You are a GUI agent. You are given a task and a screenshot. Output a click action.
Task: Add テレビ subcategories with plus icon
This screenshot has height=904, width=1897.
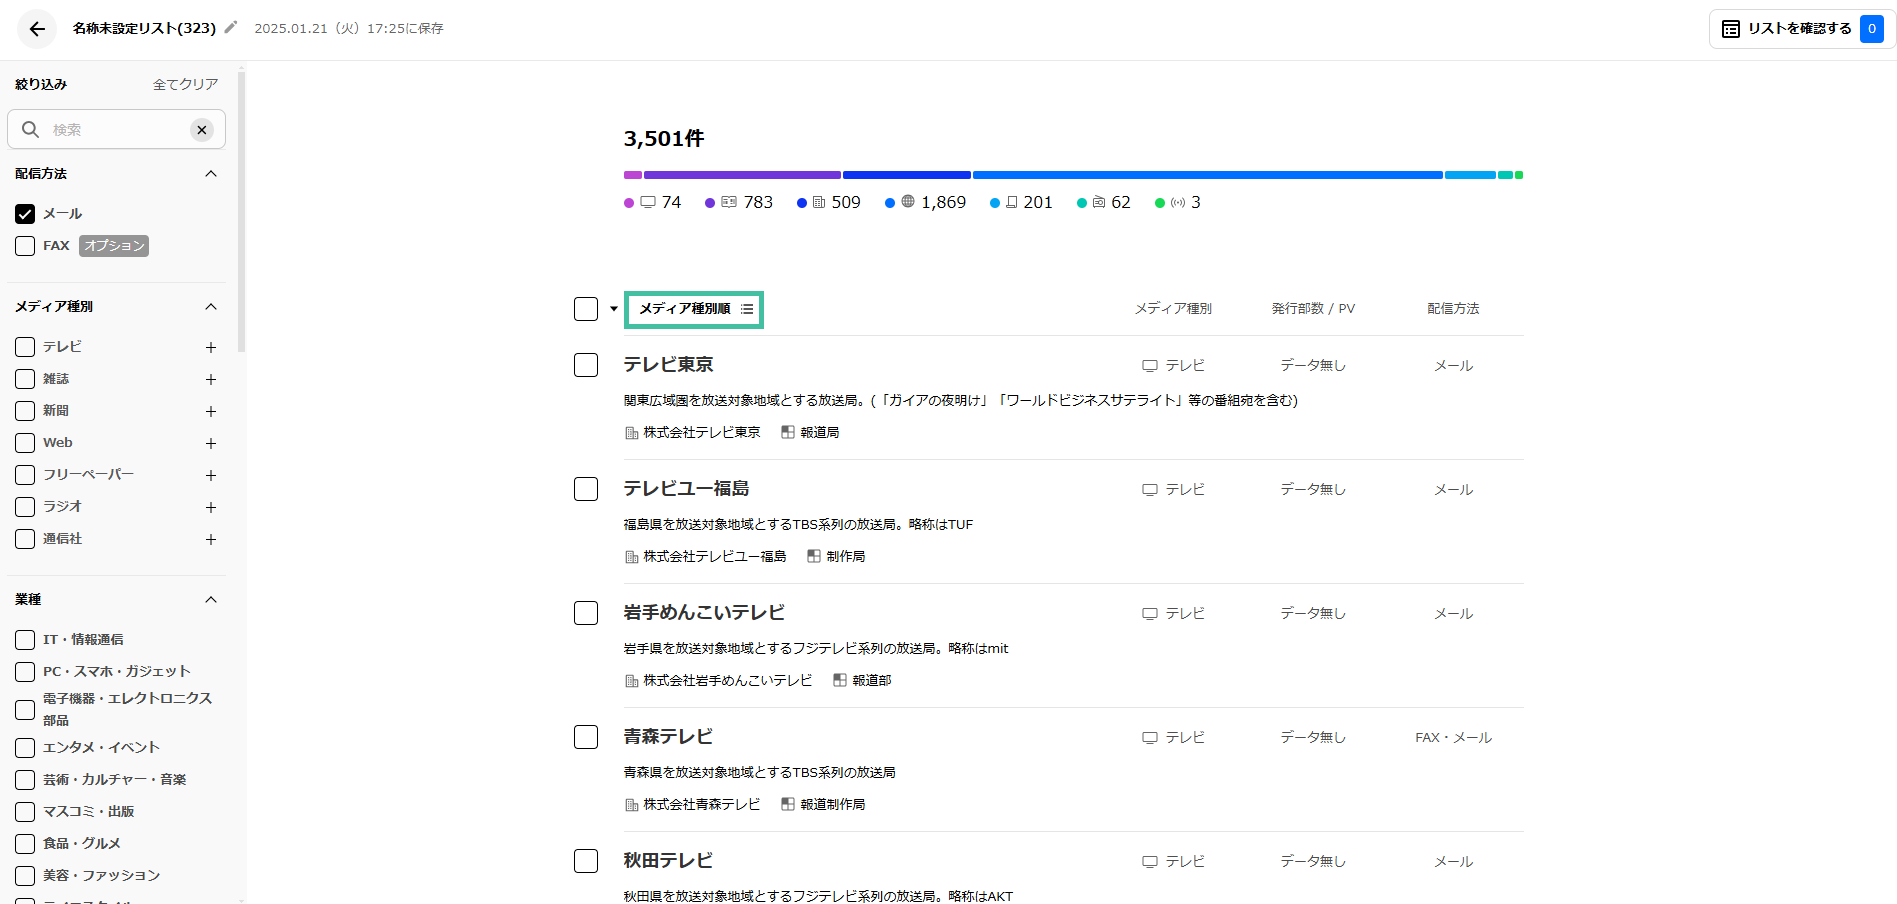(211, 347)
